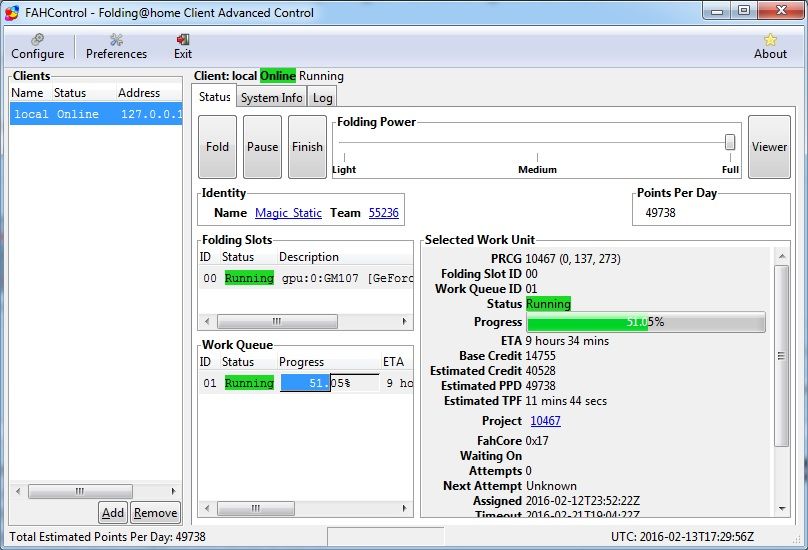808x550 pixels.
Task: Click Folding Slots scroll left arrow
Action: point(207,322)
